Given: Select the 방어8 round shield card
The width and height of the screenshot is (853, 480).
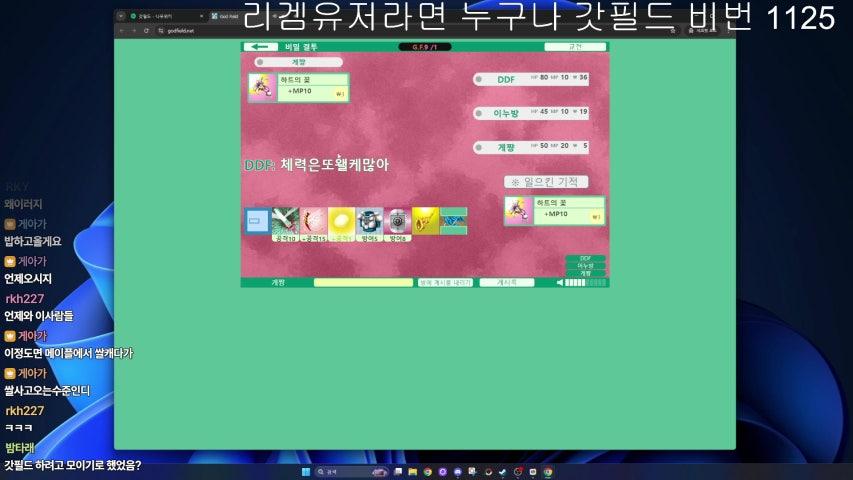Looking at the screenshot, I should [x=398, y=224].
